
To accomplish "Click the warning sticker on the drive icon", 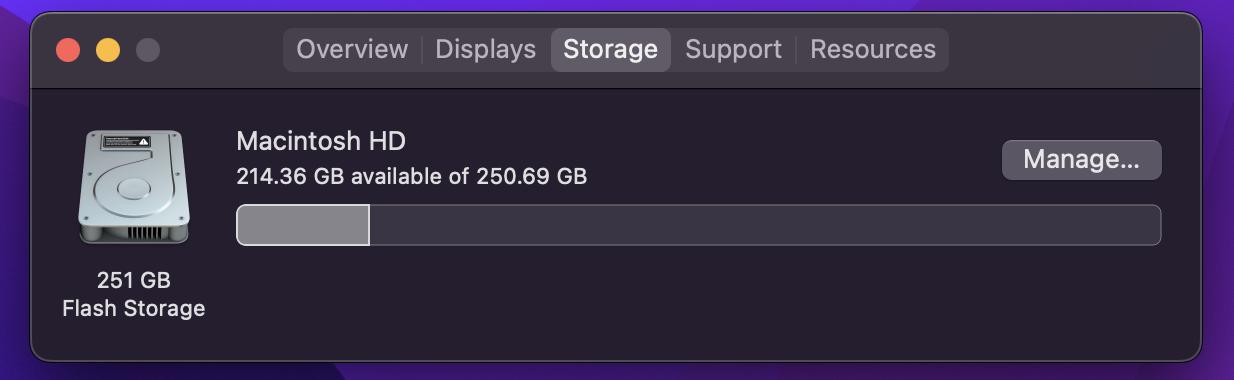I will [x=127, y=142].
